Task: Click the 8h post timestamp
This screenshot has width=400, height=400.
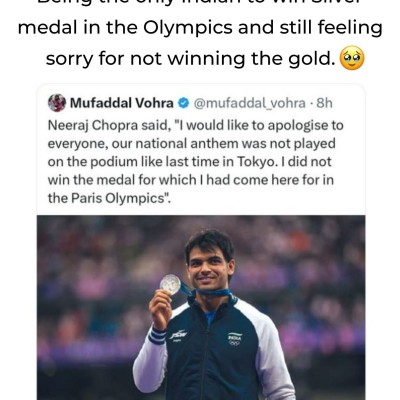Action: pyautogui.click(x=324, y=103)
